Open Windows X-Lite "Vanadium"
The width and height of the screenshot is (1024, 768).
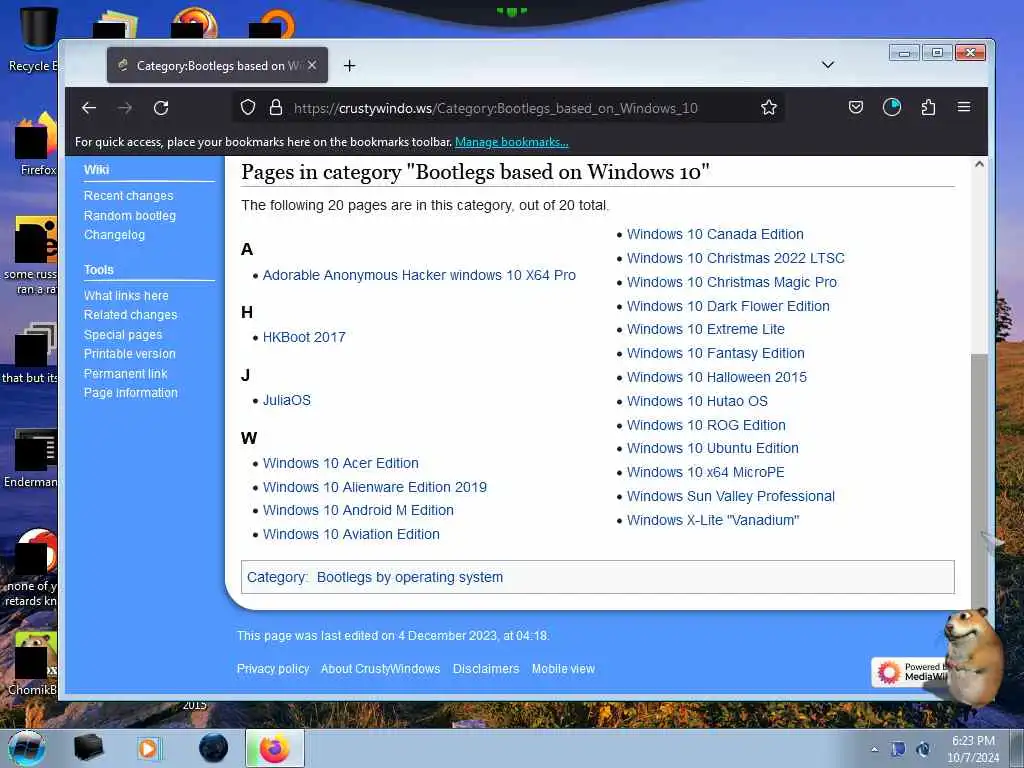click(712, 520)
